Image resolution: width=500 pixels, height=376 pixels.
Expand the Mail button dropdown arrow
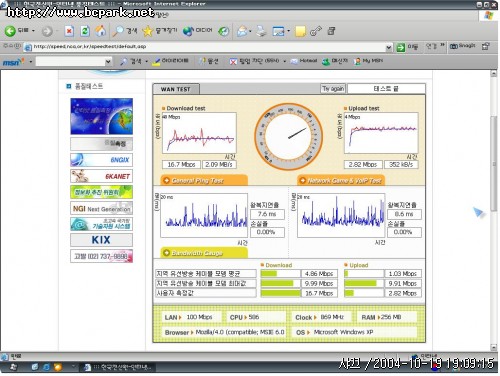(250, 31)
